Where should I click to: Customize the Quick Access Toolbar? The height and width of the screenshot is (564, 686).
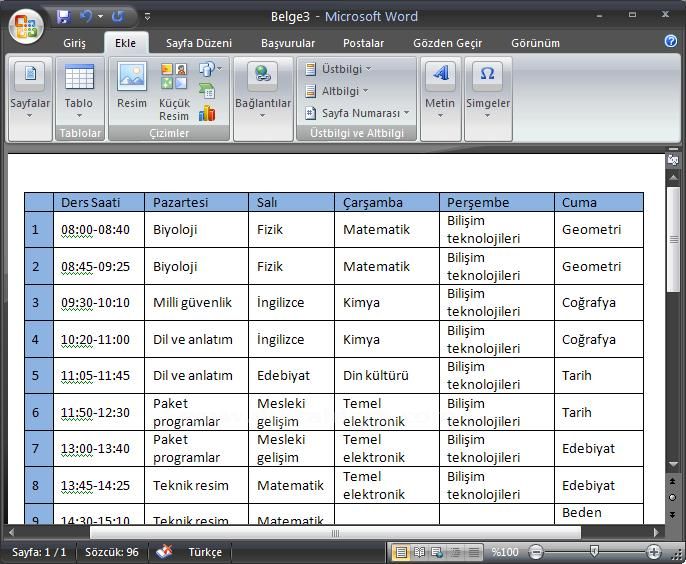[147, 17]
